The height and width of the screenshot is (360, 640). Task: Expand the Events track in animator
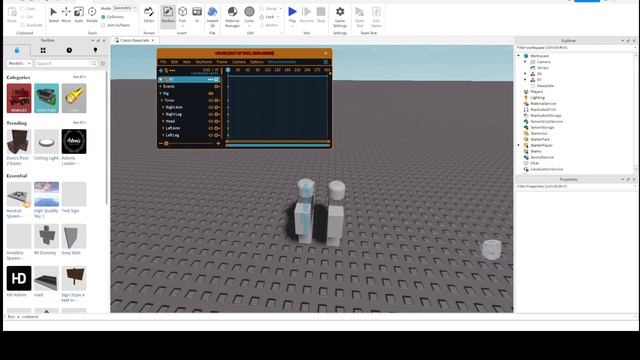160,87
